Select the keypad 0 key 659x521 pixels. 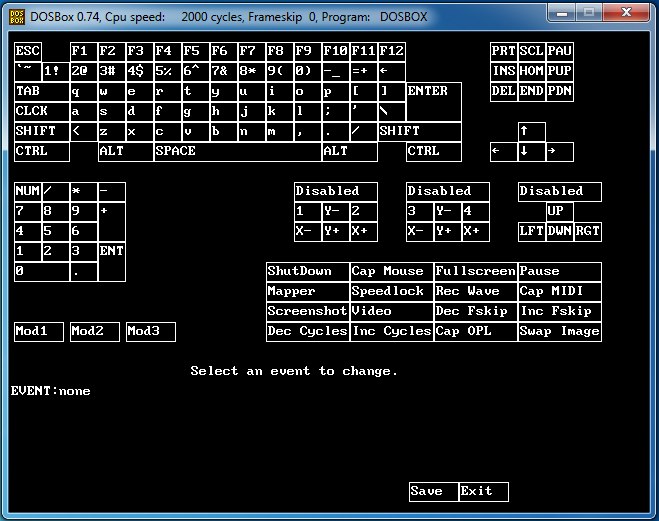pyautogui.click(x=42, y=272)
